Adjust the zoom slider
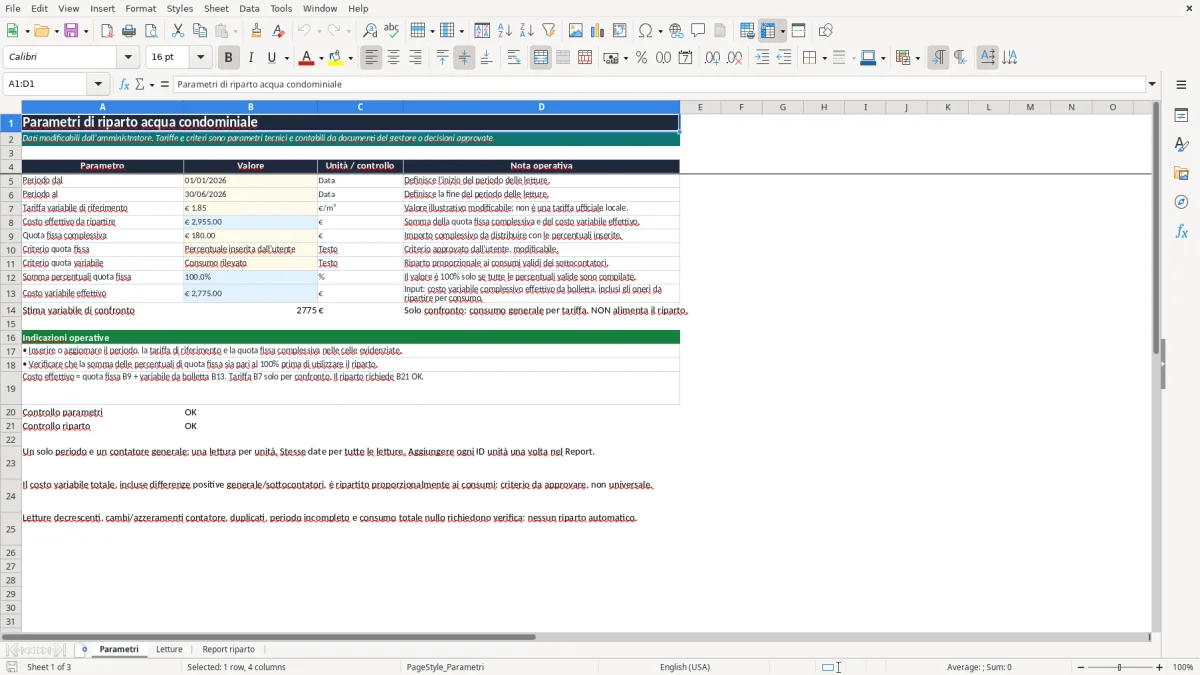The height and width of the screenshot is (675, 1200). click(1120, 667)
